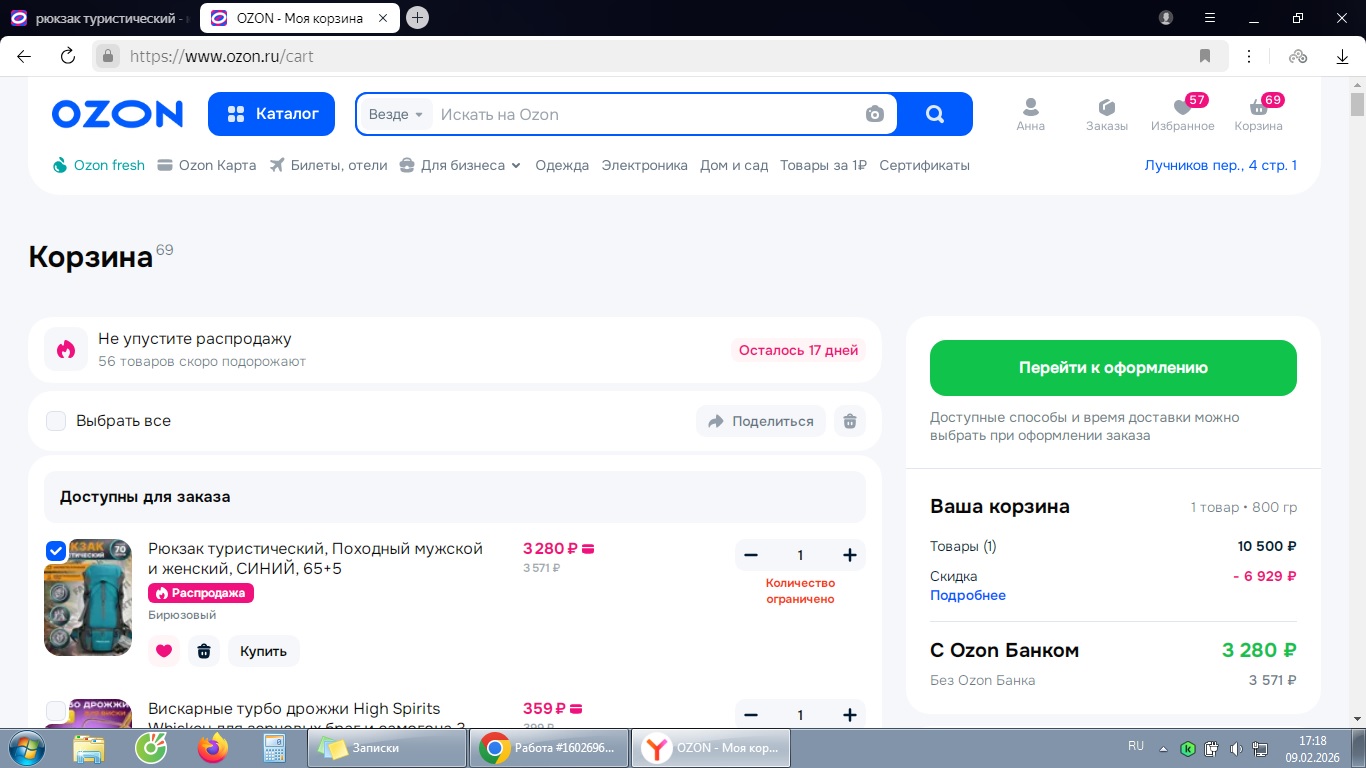The width and height of the screenshot is (1366, 768).
Task: Open the Заказы orders icon
Action: coord(1106,108)
